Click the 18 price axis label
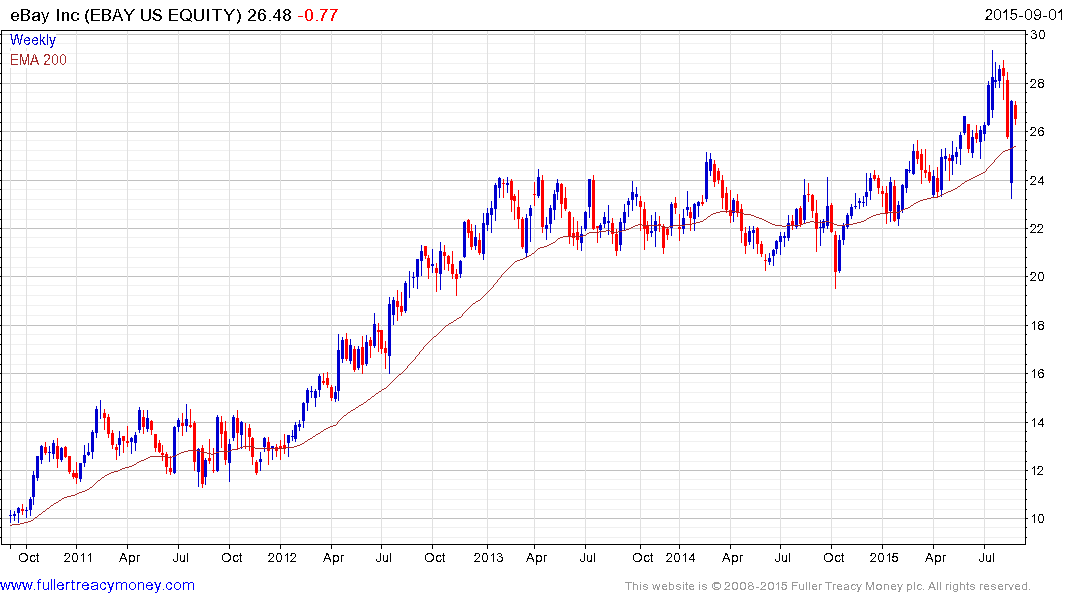Screen dimensions: 1075x600 pyautogui.click(x=1038, y=325)
